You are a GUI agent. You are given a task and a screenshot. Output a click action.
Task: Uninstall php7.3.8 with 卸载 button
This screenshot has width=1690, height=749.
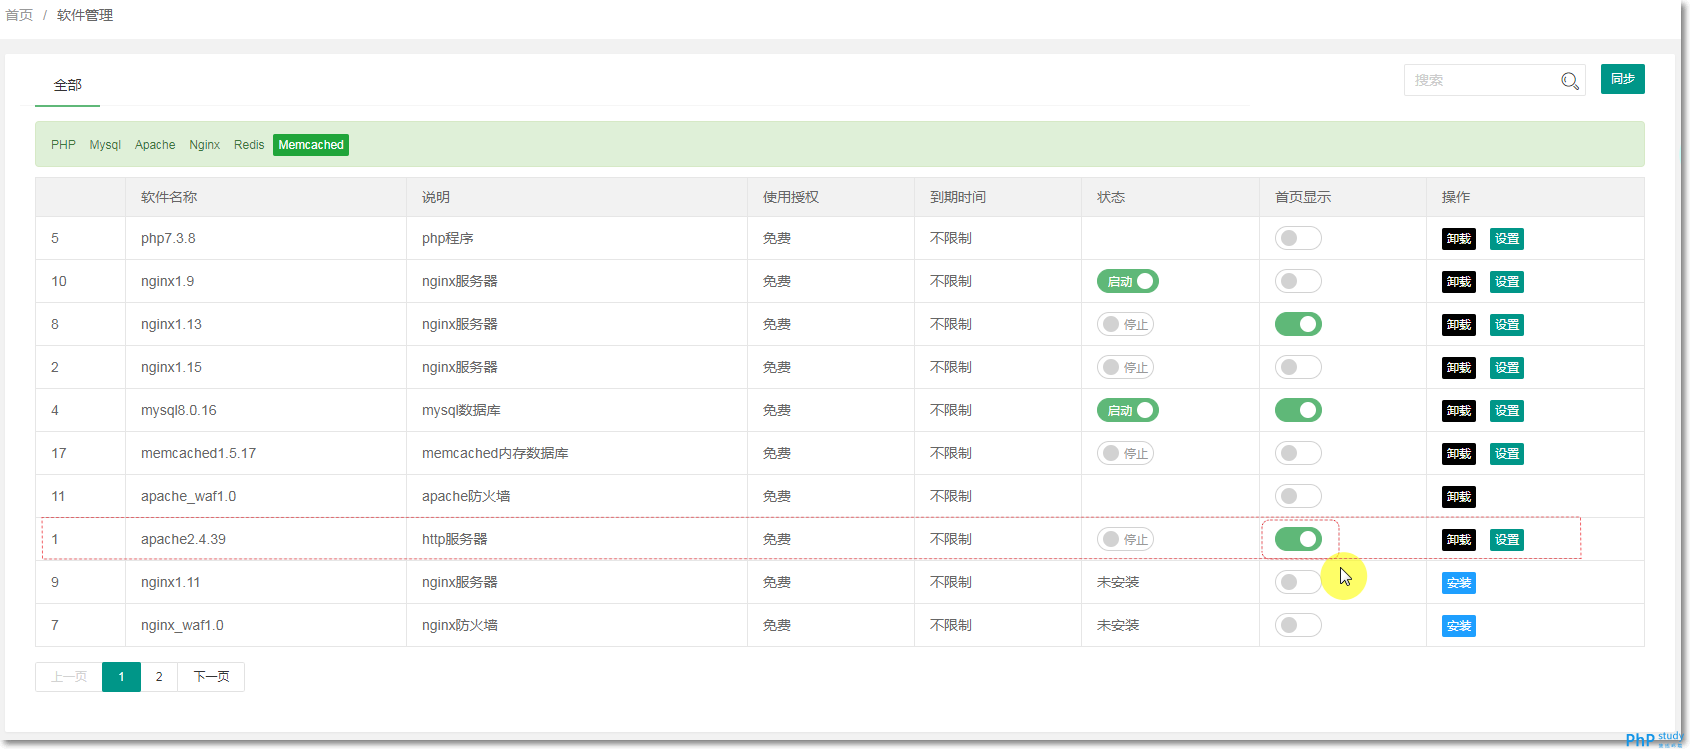point(1458,239)
